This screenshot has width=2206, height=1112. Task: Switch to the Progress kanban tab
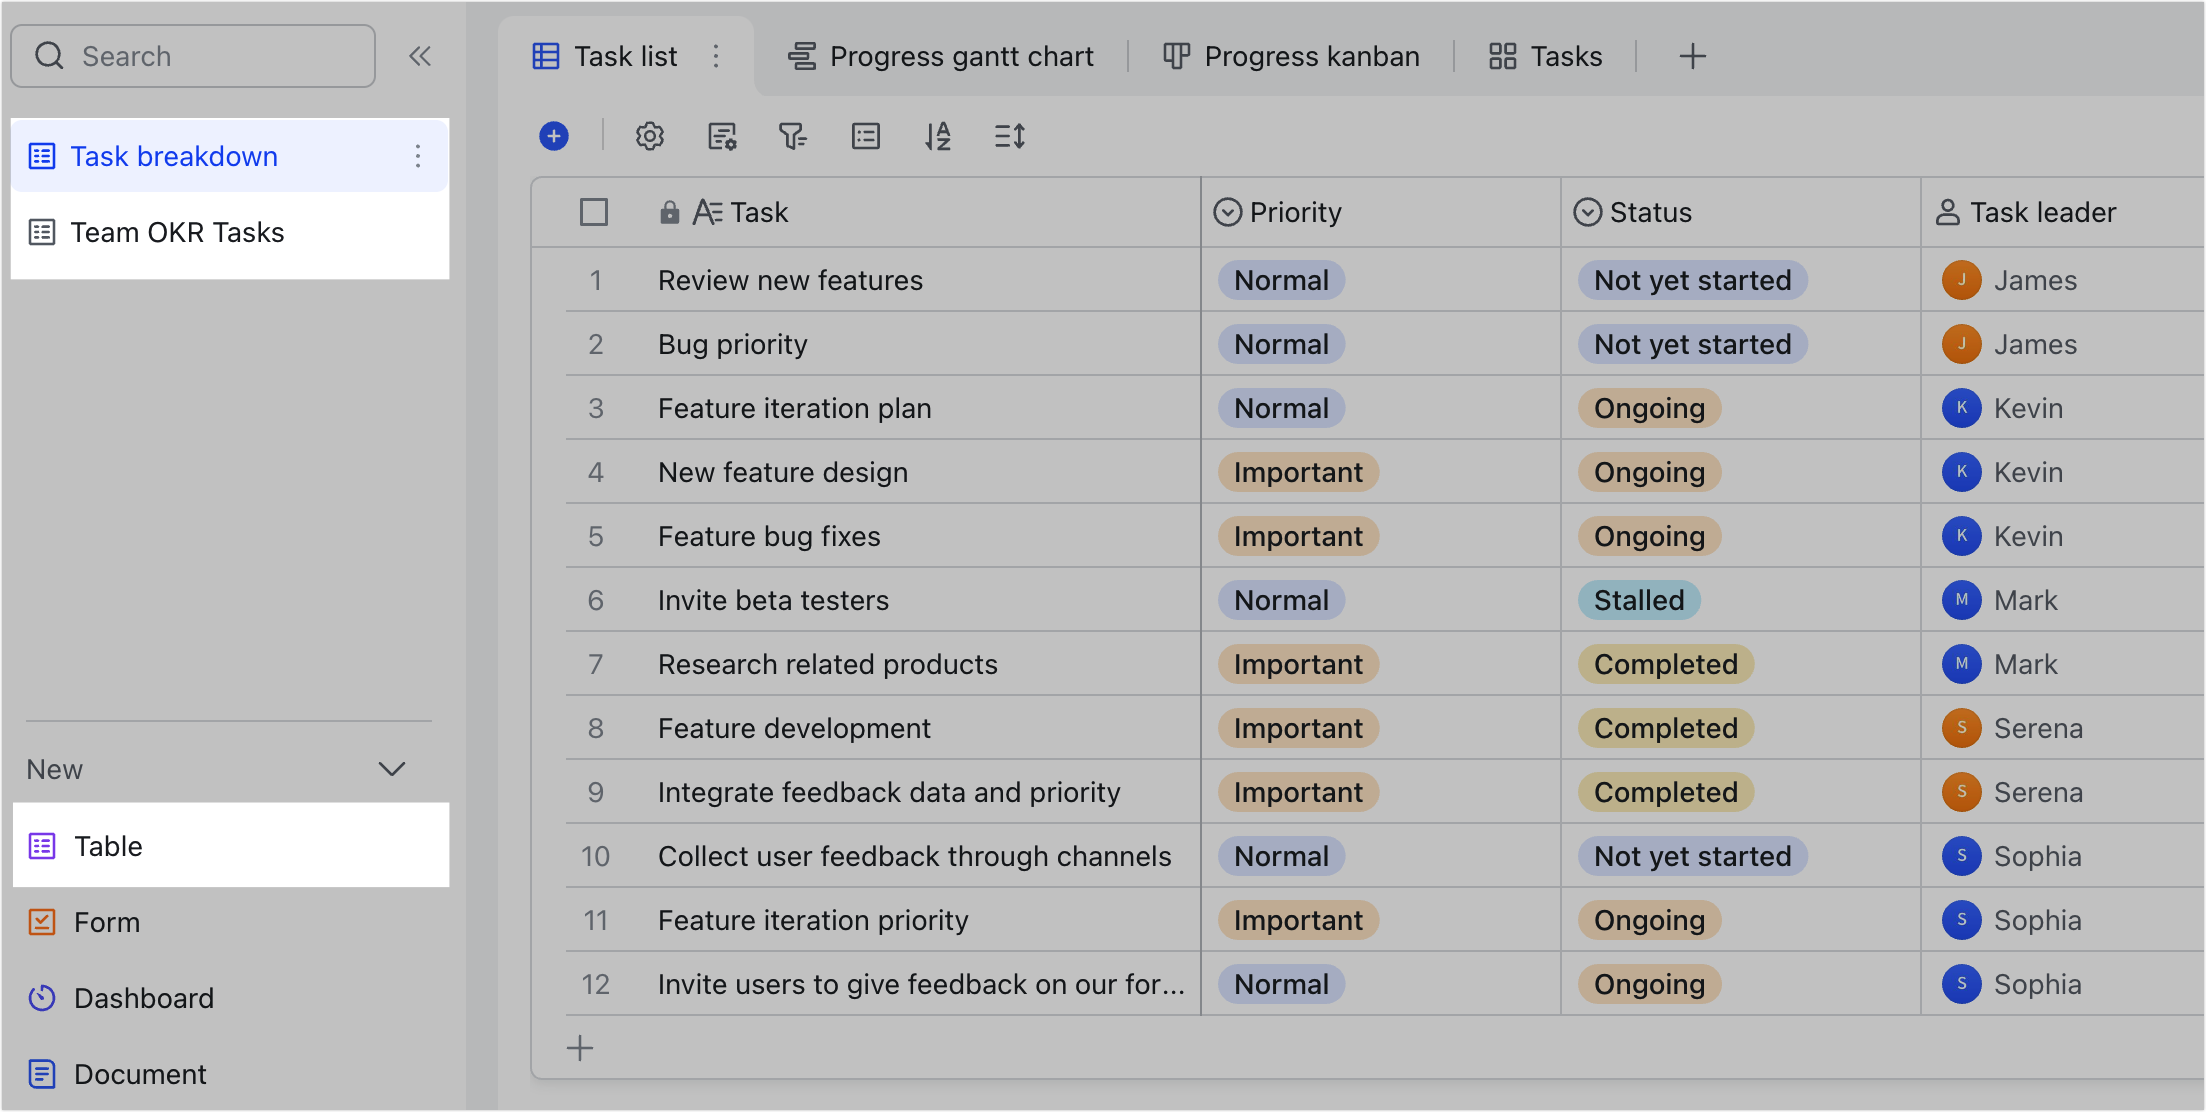coord(1290,56)
